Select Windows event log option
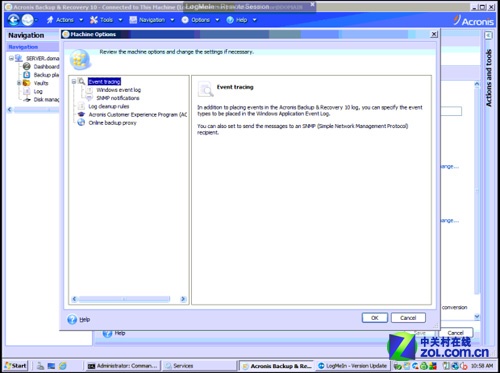 (119, 90)
